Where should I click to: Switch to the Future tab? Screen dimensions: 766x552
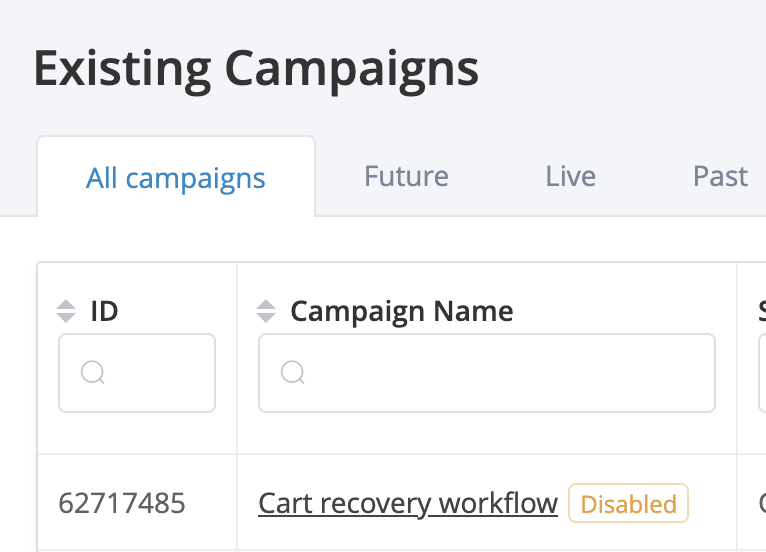point(406,177)
